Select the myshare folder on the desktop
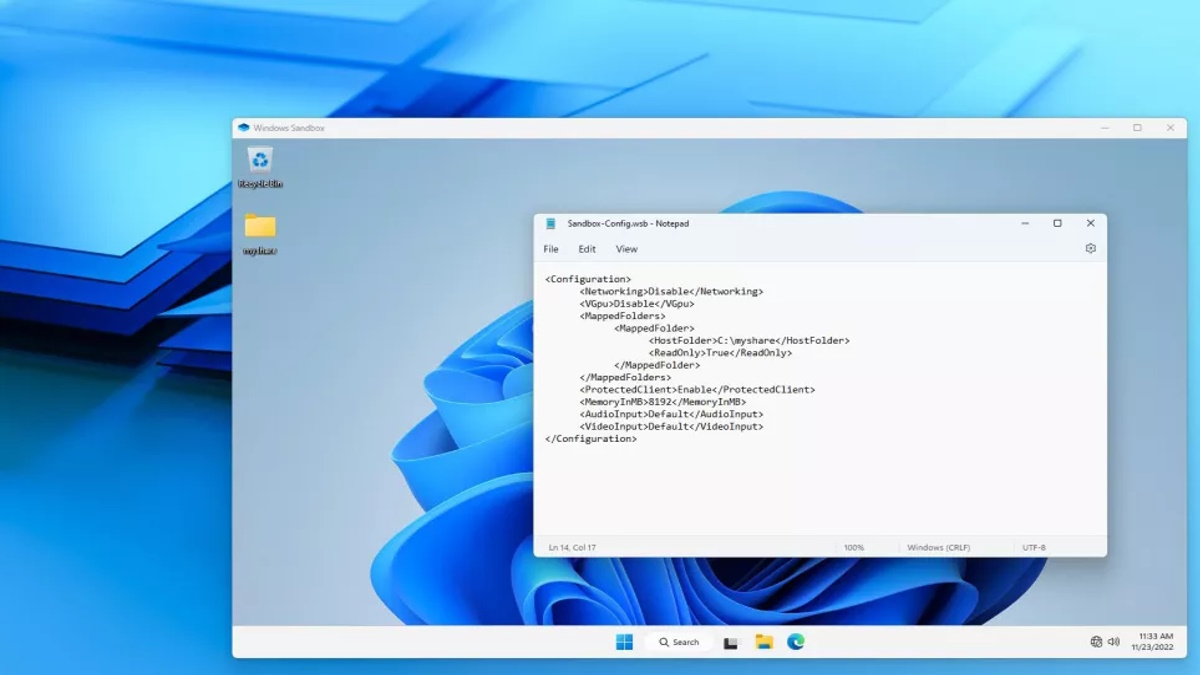1200x675 pixels. (x=260, y=233)
